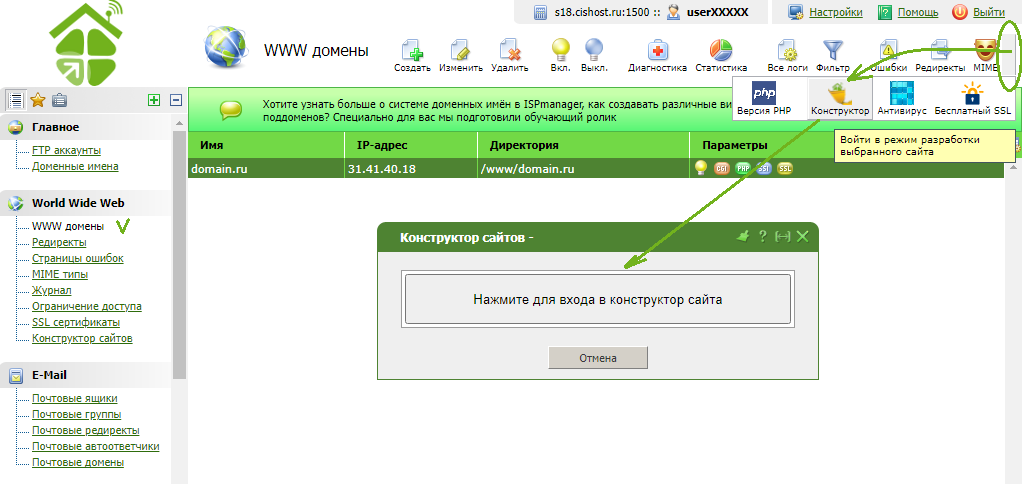Collapse all menu sections with minus icon
Image resolution: width=1022 pixels, height=484 pixels.
tap(175, 100)
